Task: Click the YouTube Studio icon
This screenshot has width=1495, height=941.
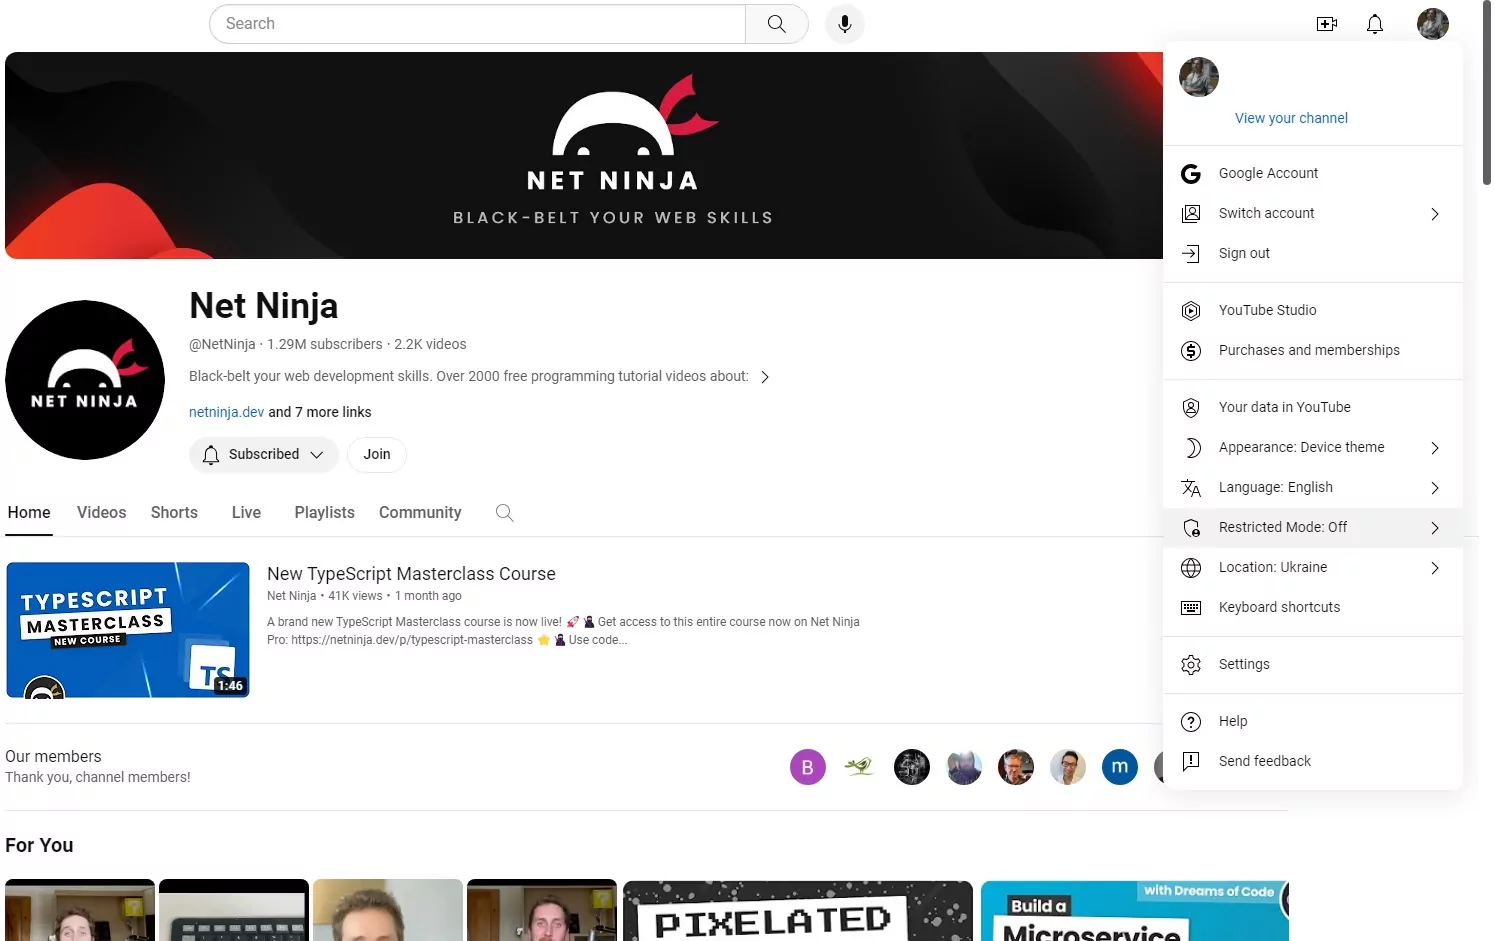Action: coord(1191,311)
